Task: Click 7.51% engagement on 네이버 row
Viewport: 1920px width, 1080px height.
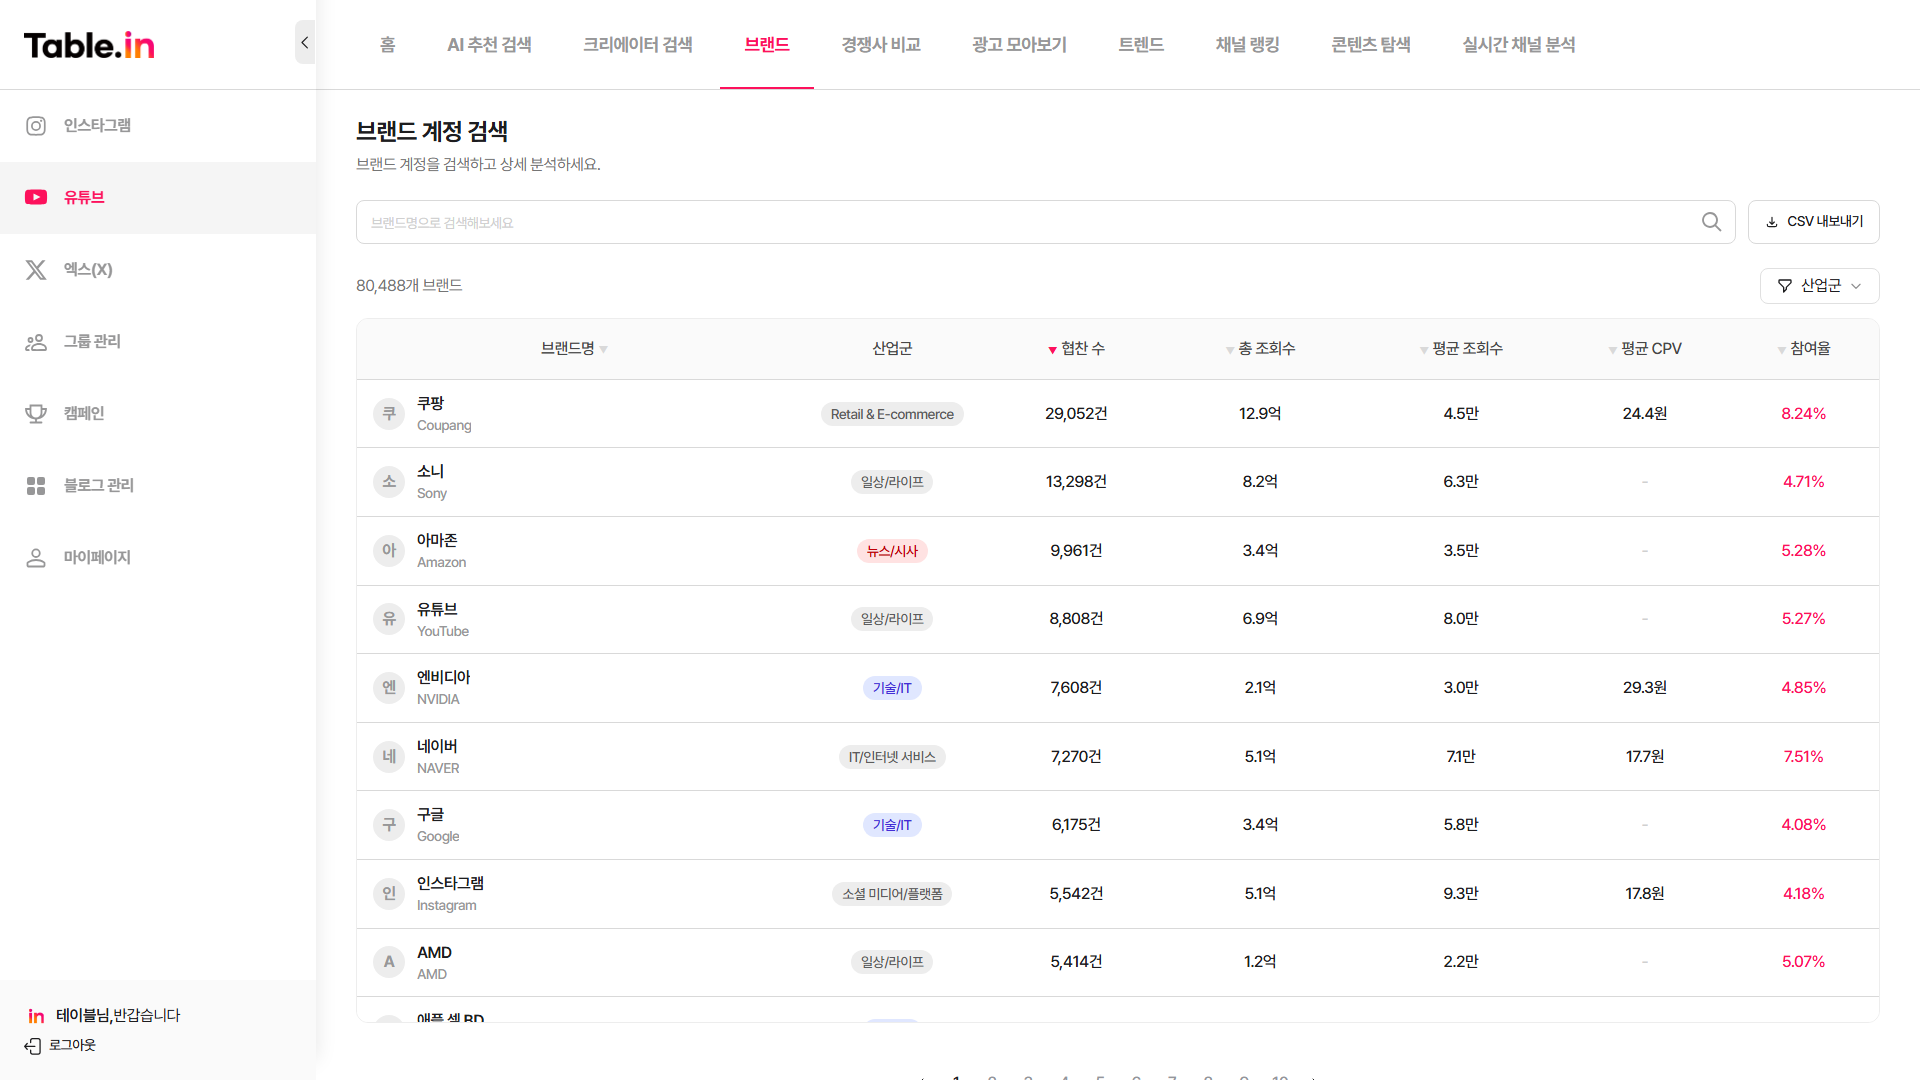Action: (1804, 757)
